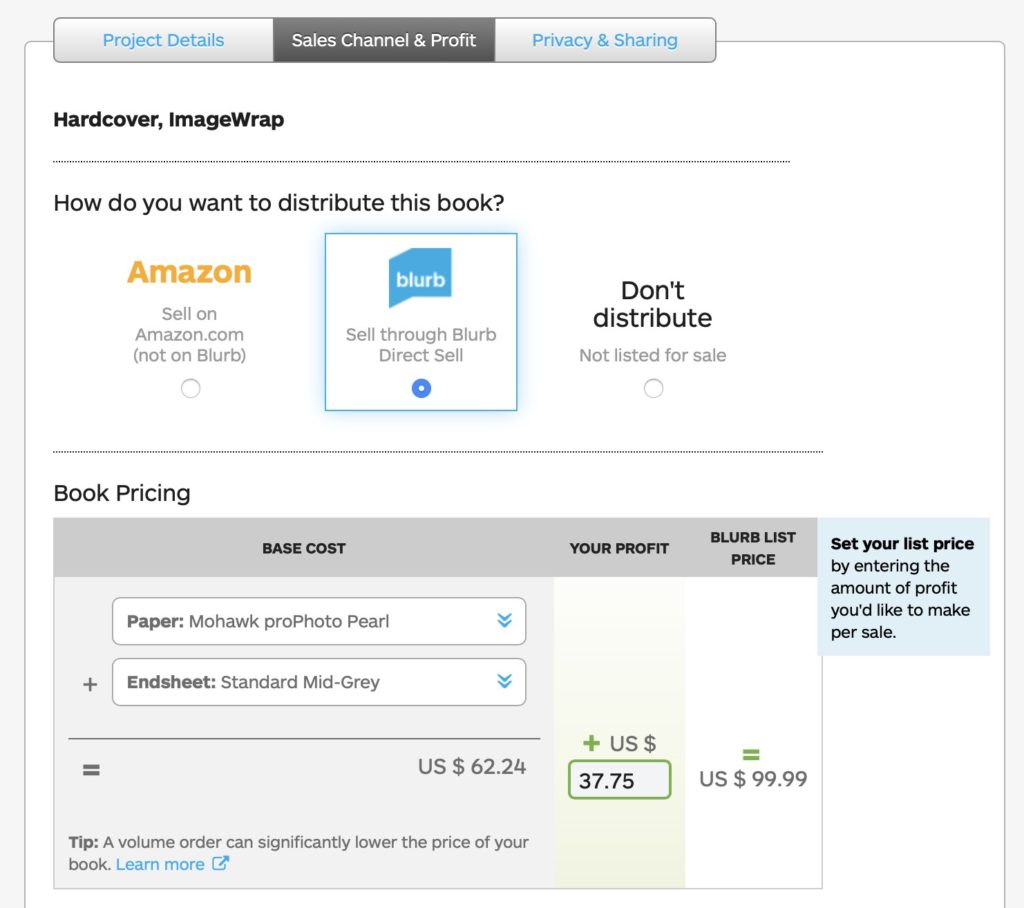Click the Hardcover, ImageWrap heading
Viewport: 1024px width, 908px height.
pos(168,120)
